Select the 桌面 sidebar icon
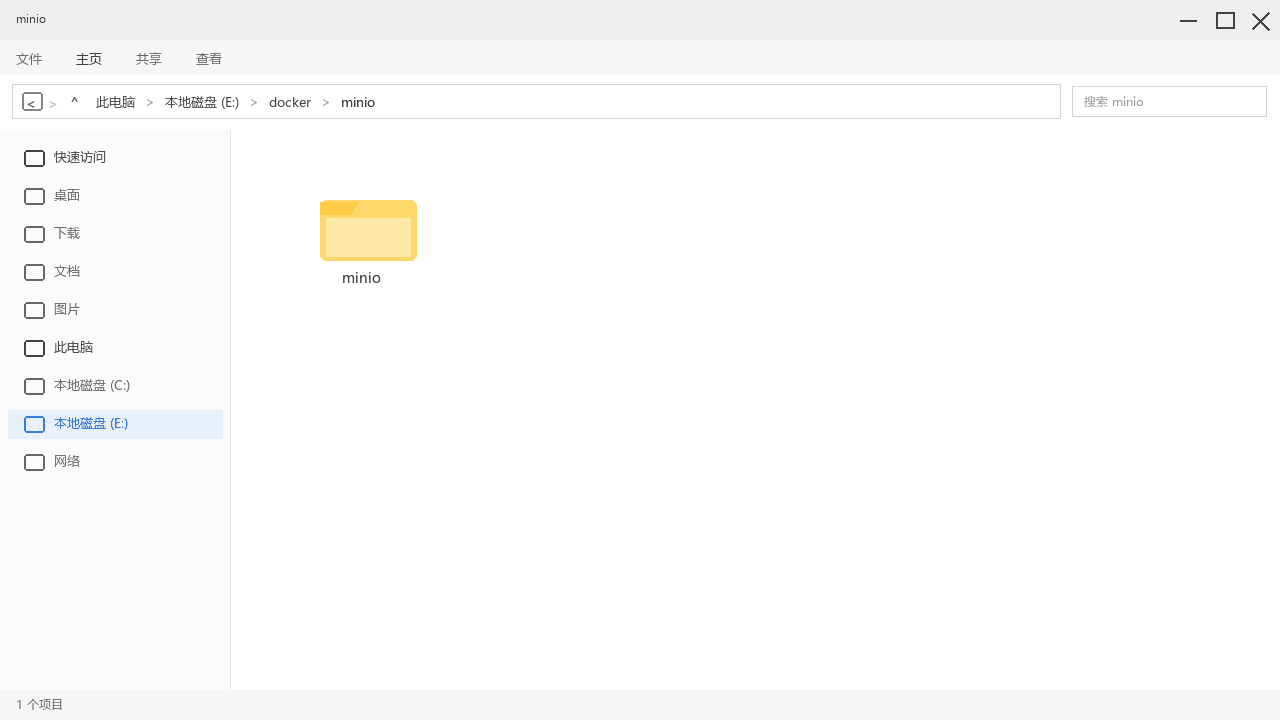The height and width of the screenshot is (720, 1280). point(34,196)
